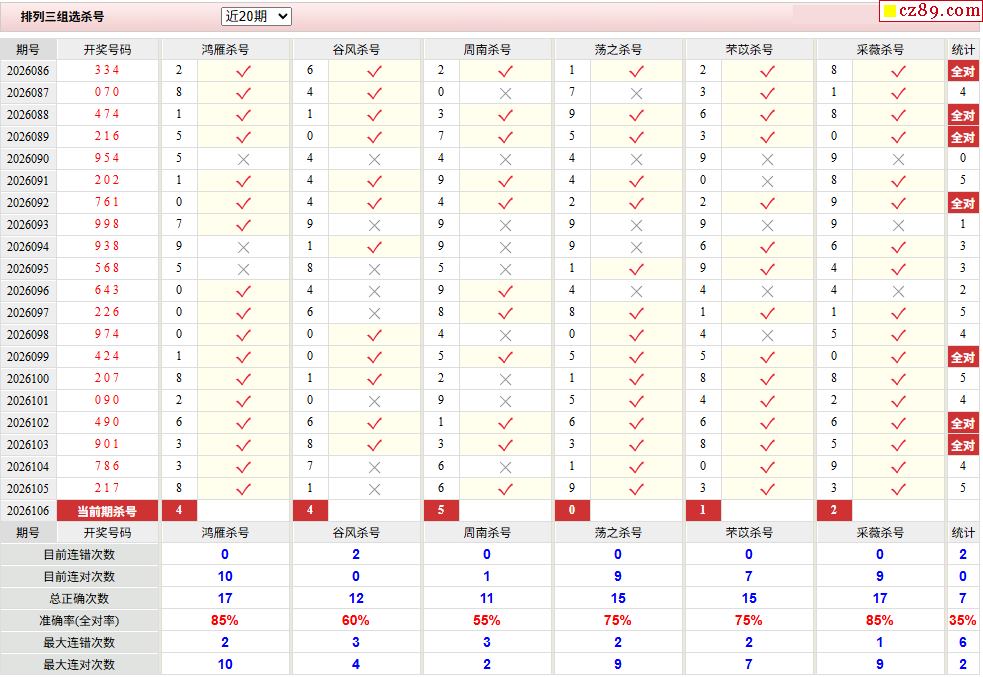Click the 准确率(全对率) row label
This screenshot has height=677, width=983.
(x=79, y=620)
